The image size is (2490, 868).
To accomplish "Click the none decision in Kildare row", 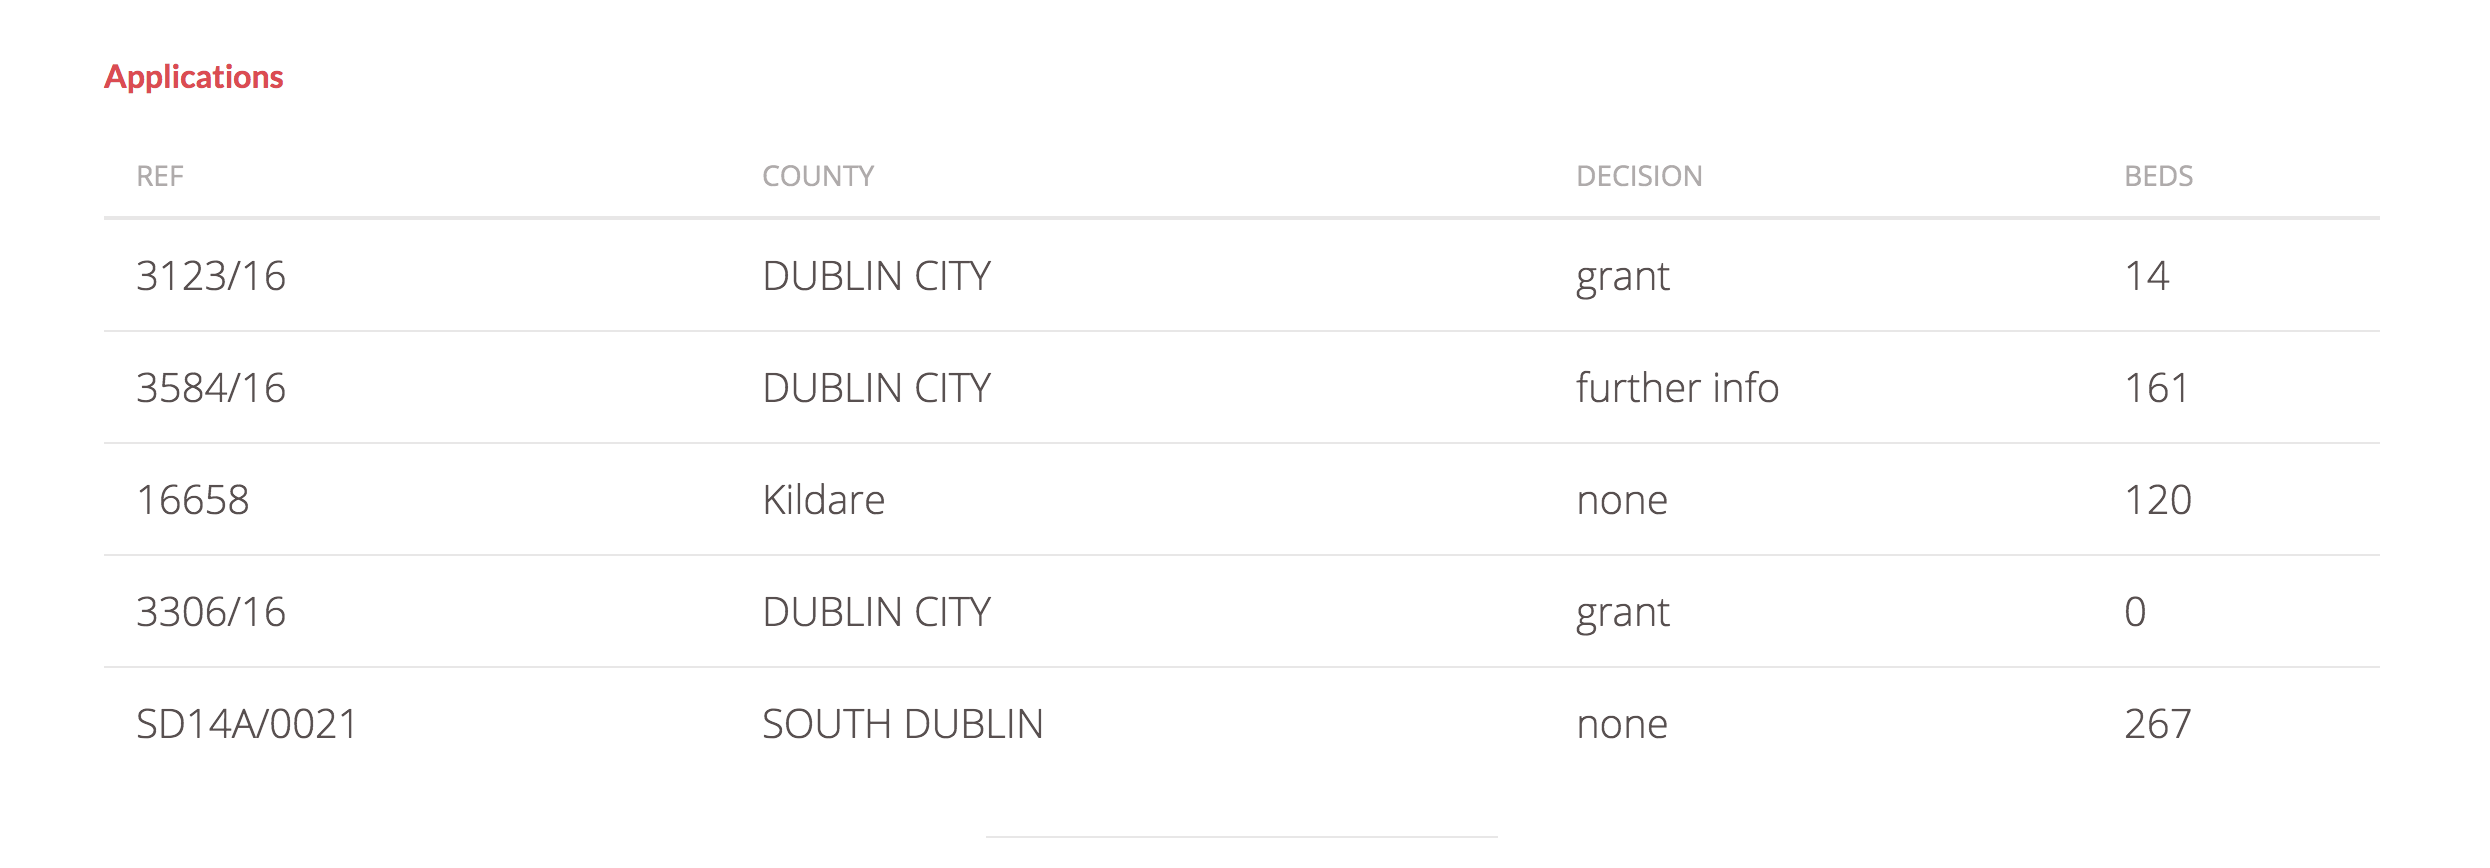I will pyautogui.click(x=1622, y=500).
